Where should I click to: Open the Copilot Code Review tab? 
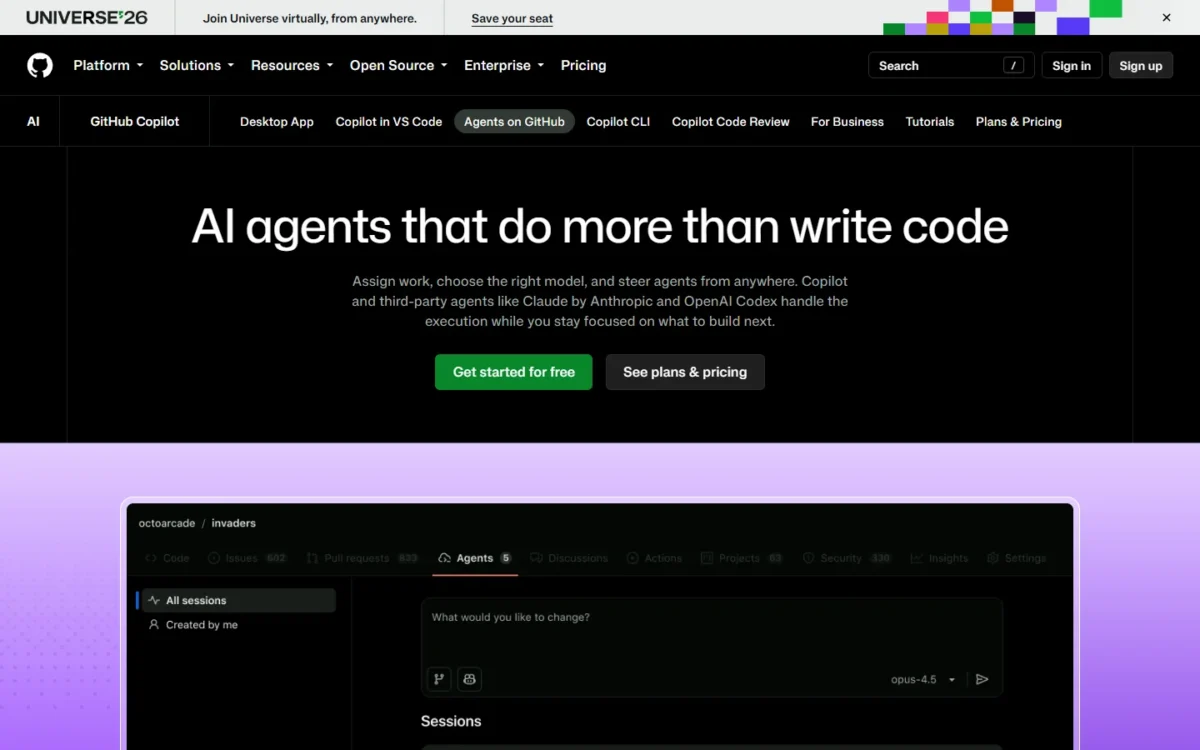pos(731,122)
